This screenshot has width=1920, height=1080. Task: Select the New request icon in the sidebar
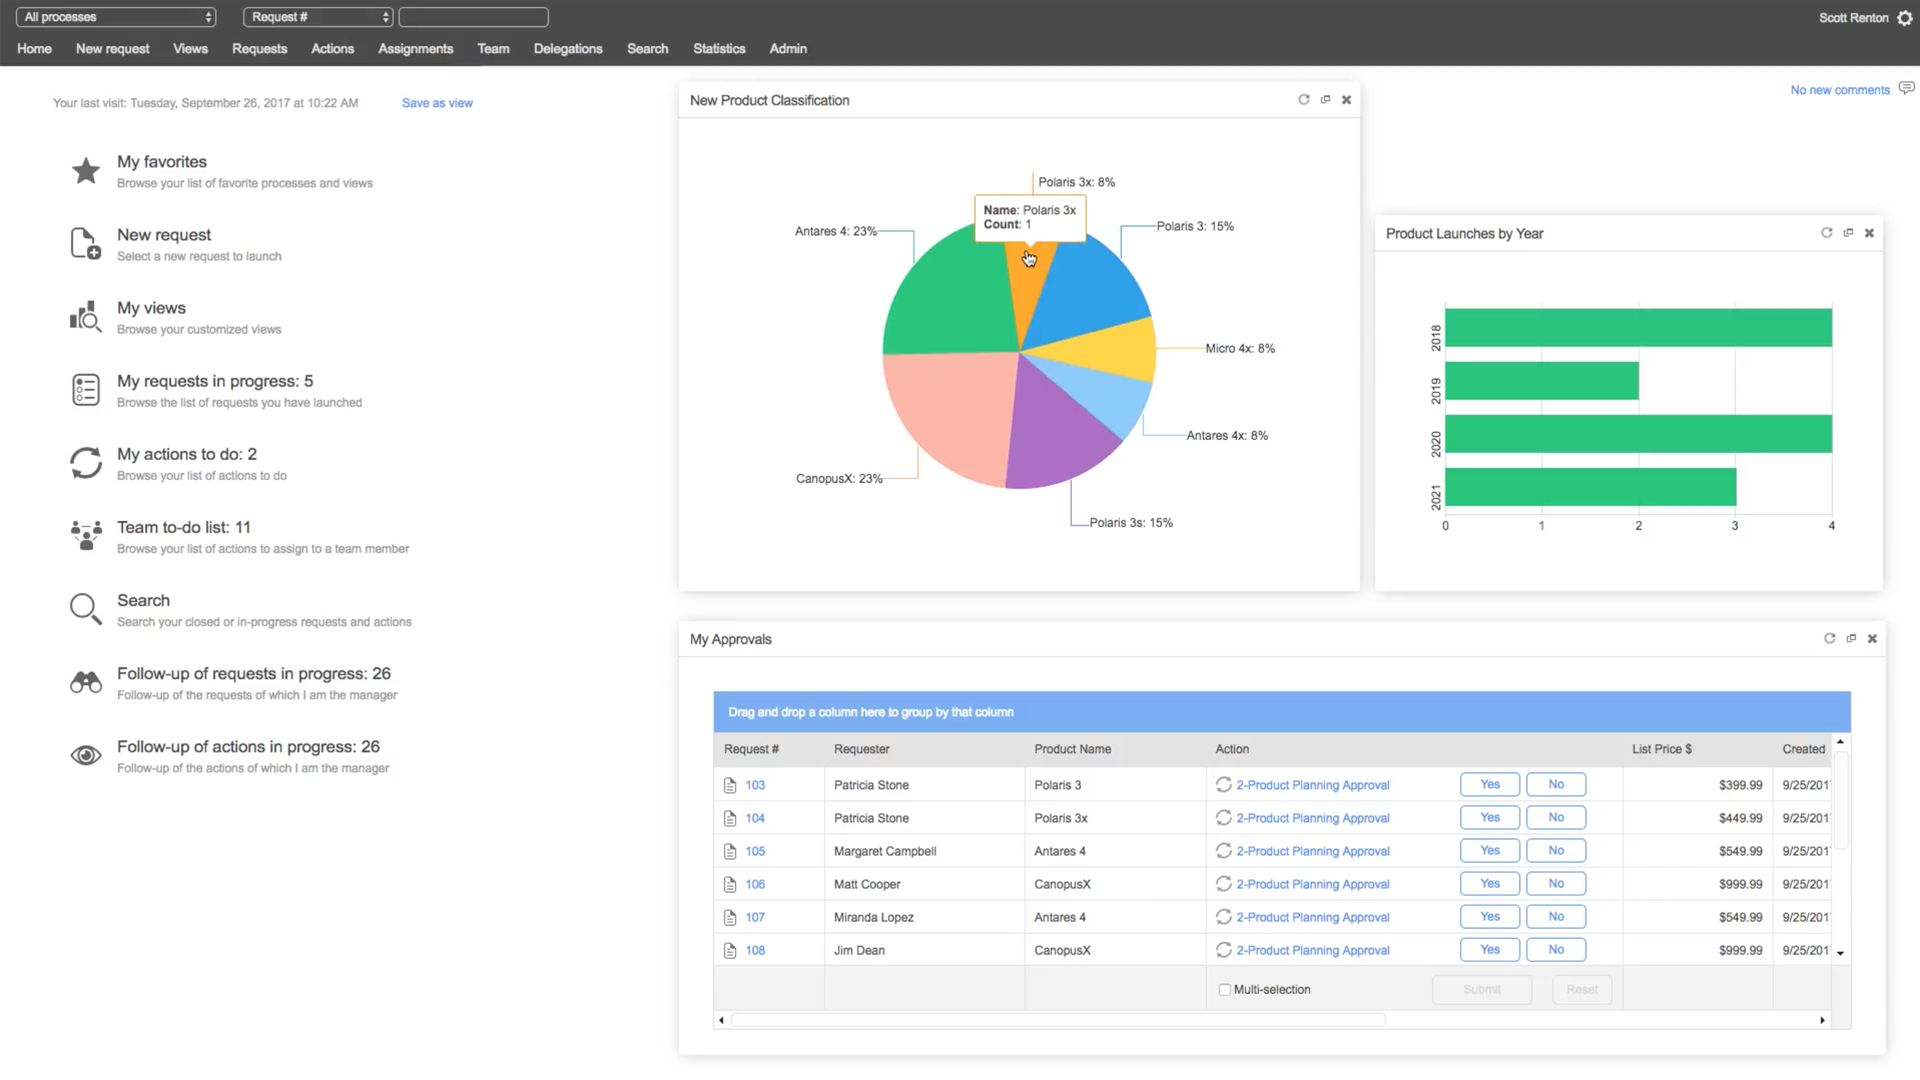coord(85,243)
